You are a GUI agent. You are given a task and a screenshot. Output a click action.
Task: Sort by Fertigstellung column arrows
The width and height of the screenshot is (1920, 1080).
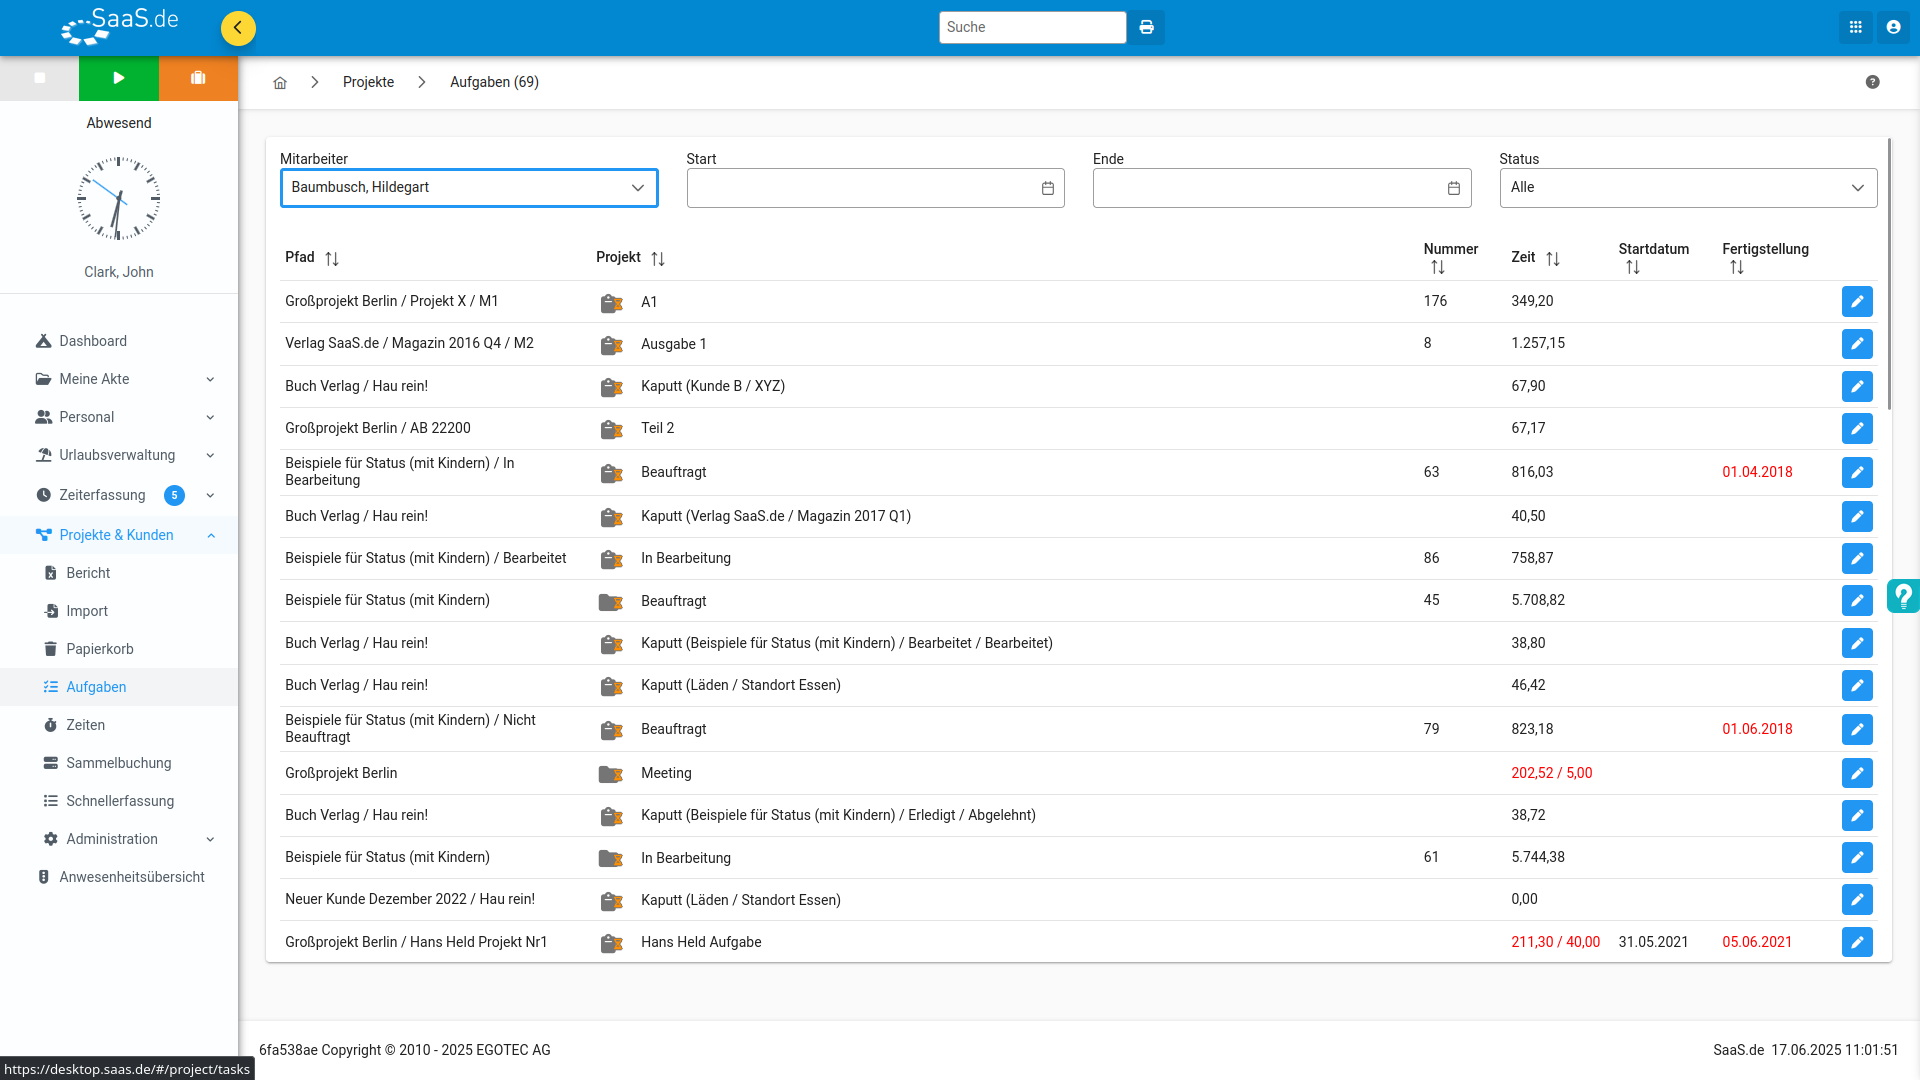[x=1737, y=268]
